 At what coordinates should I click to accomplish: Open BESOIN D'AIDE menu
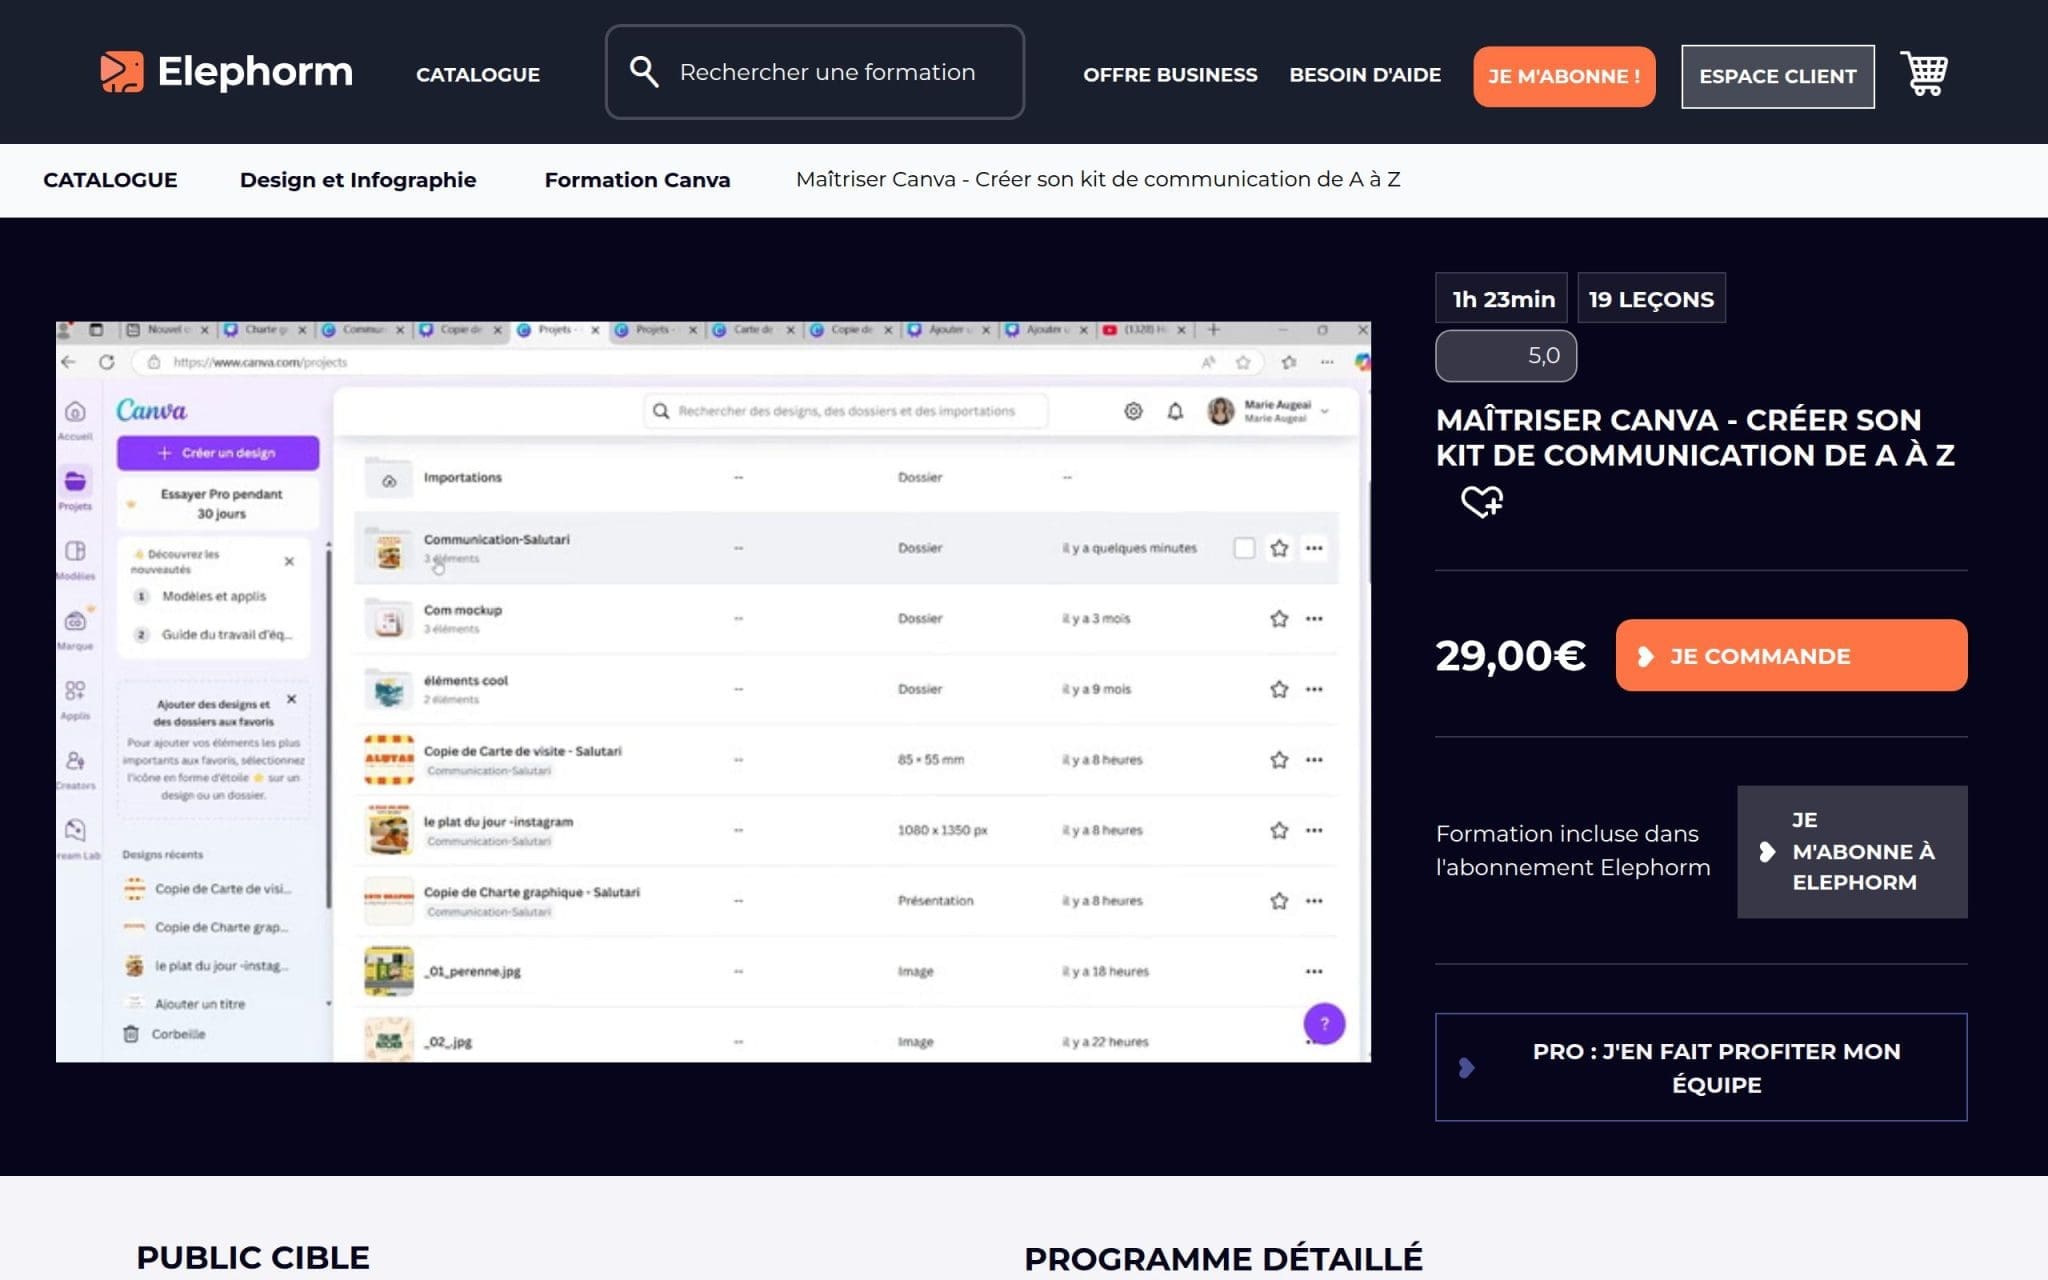click(x=1365, y=75)
